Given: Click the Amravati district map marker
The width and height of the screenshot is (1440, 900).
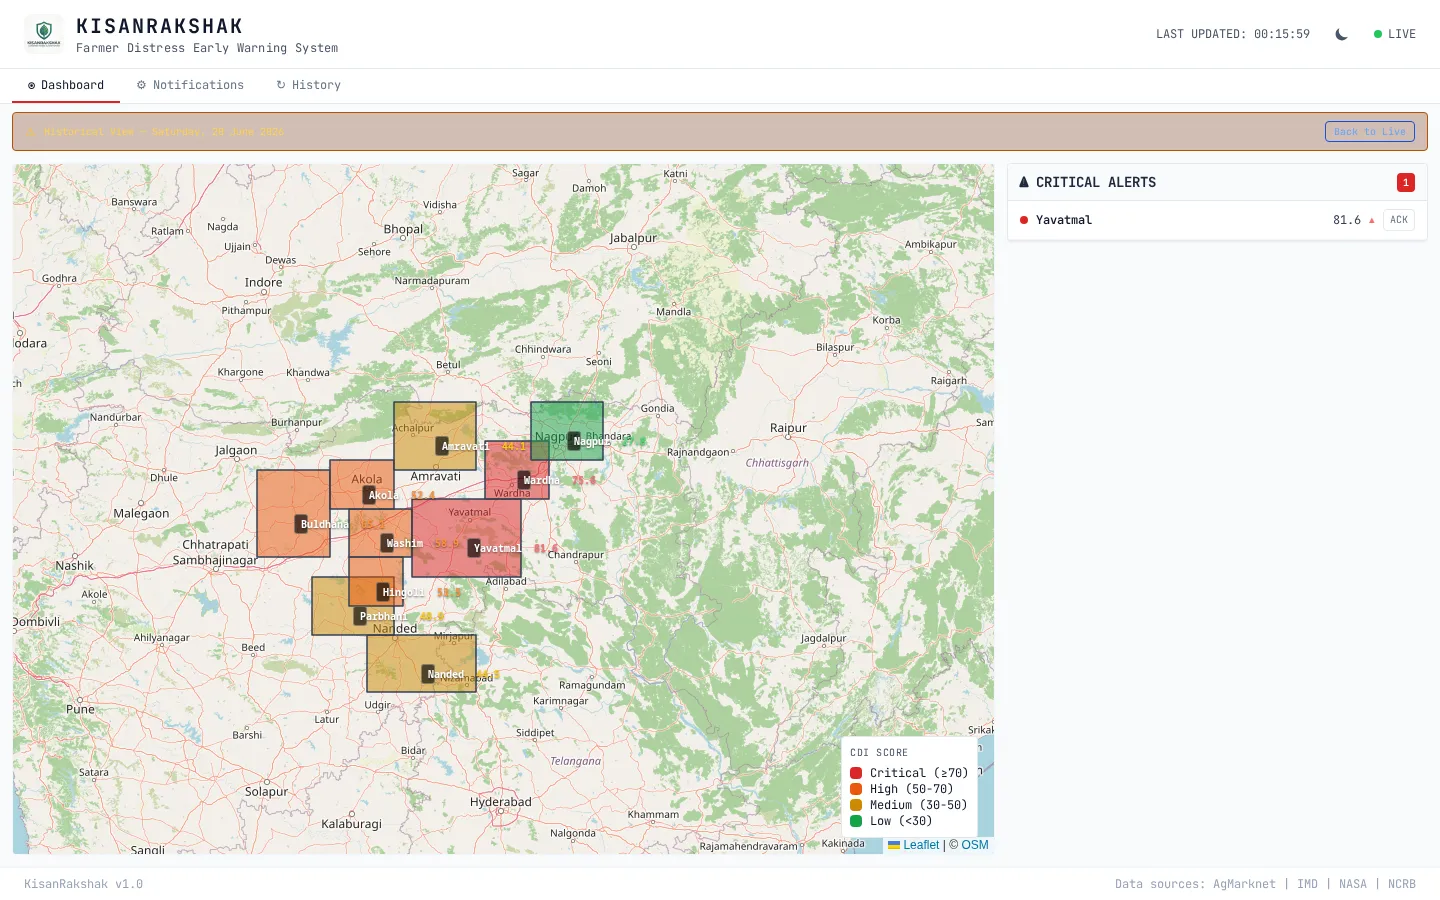Looking at the screenshot, I should [x=442, y=446].
